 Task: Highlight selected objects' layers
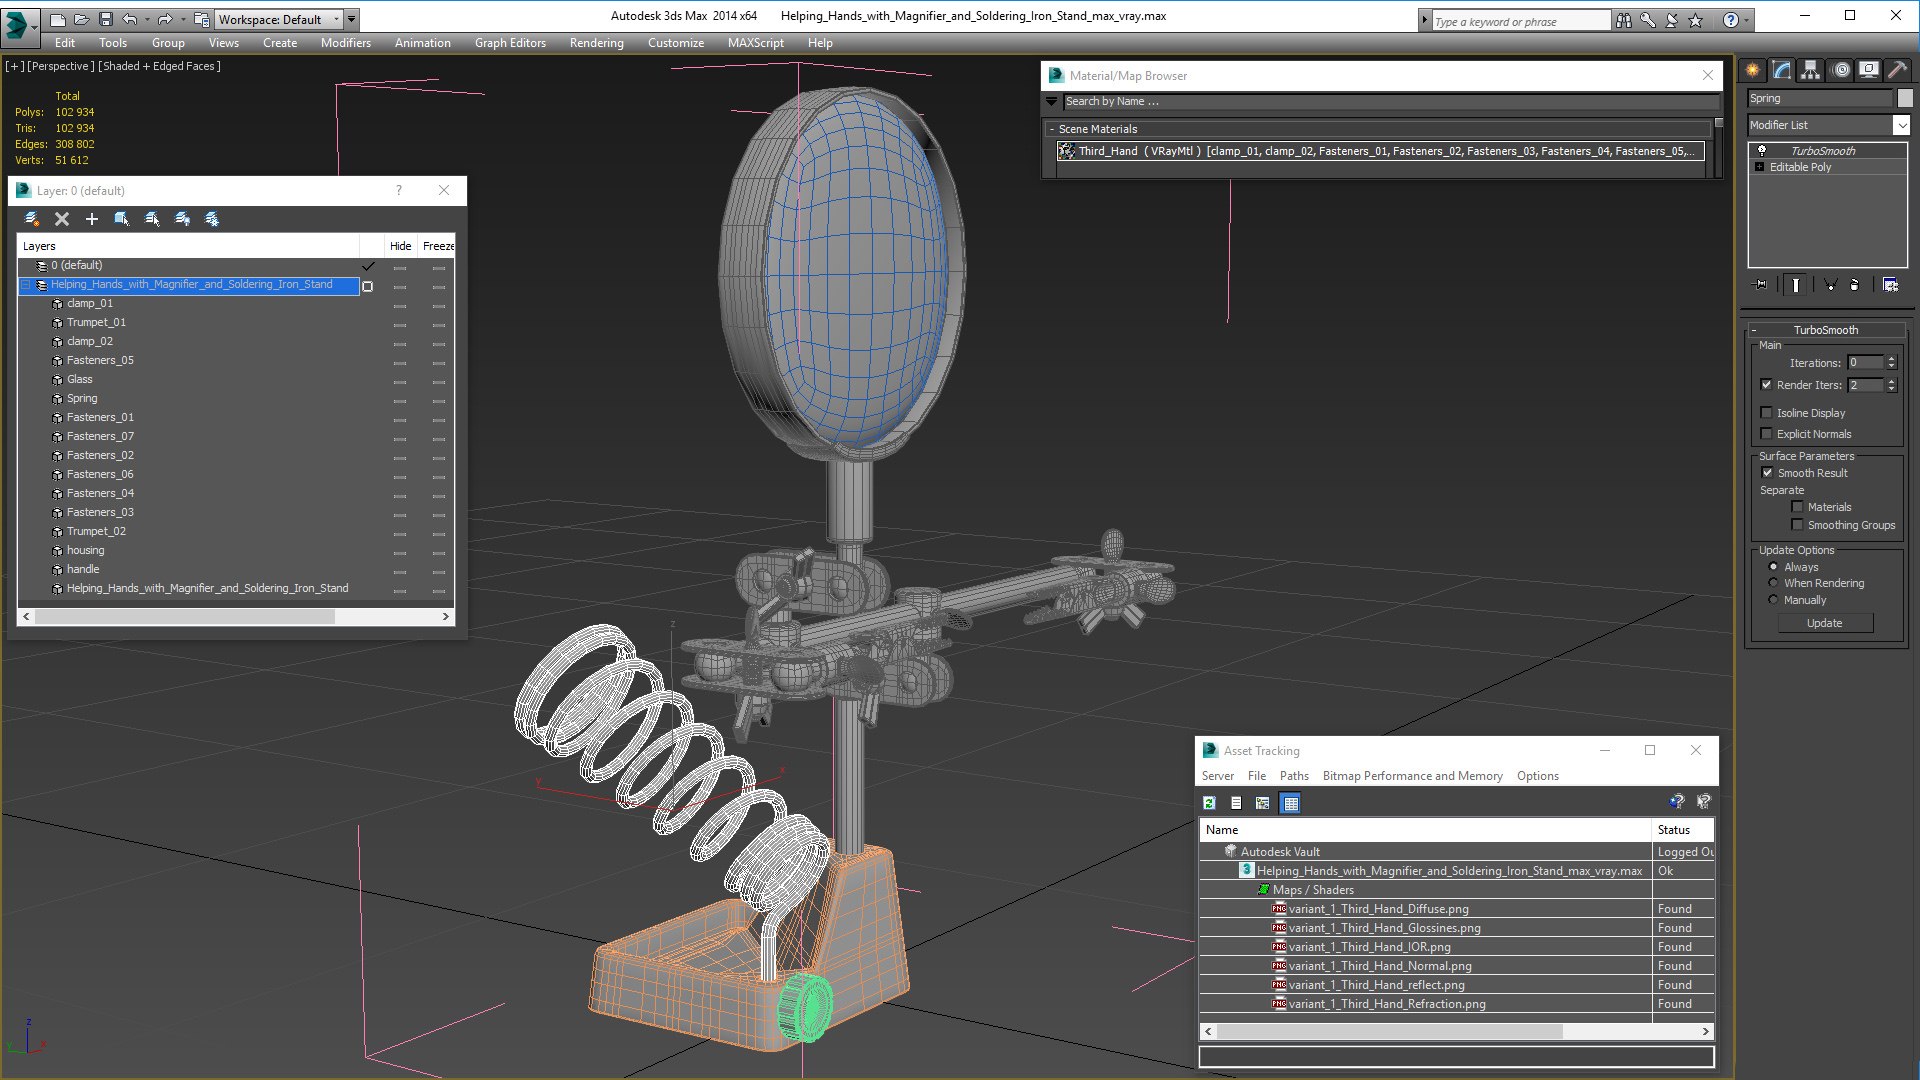click(x=152, y=219)
